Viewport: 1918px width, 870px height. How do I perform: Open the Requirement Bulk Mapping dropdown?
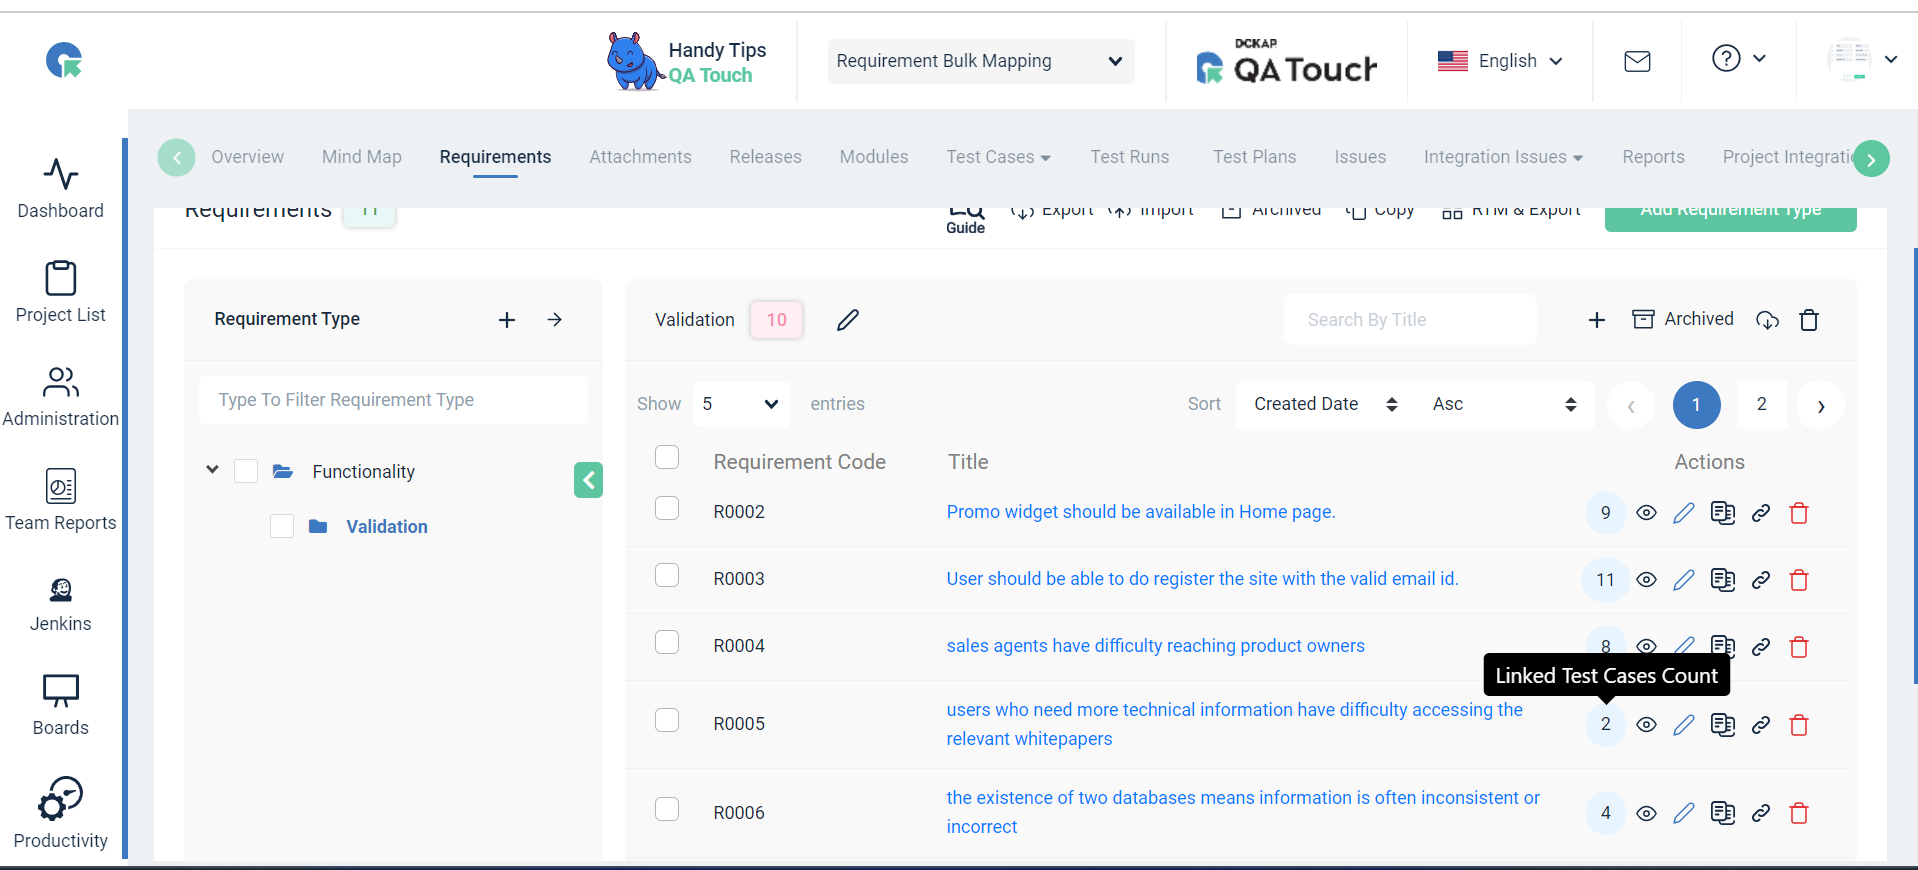pos(980,61)
